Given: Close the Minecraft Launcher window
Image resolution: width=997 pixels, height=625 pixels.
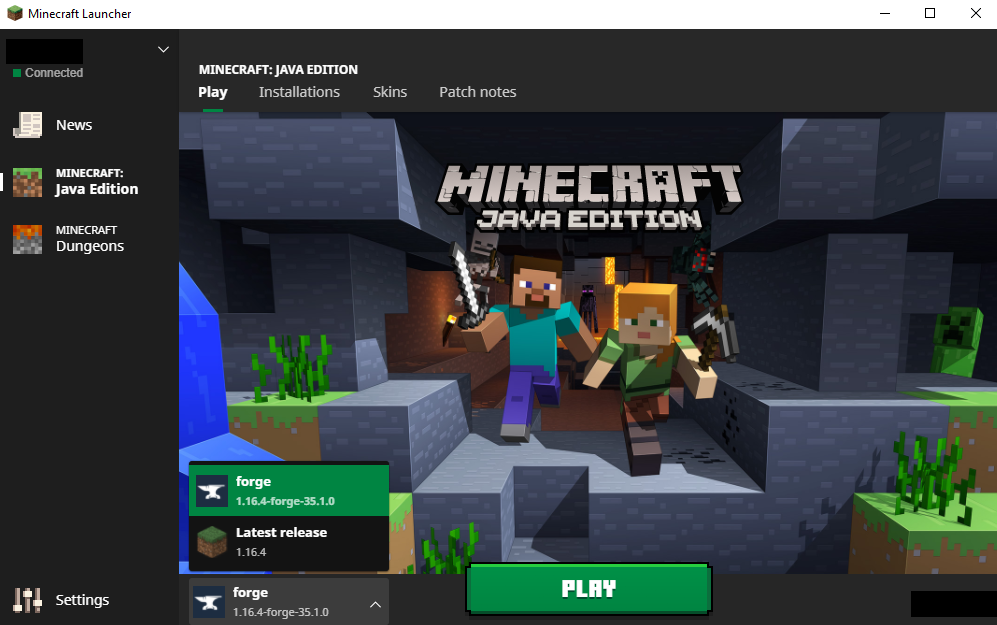Looking at the screenshot, I should tap(975, 13).
